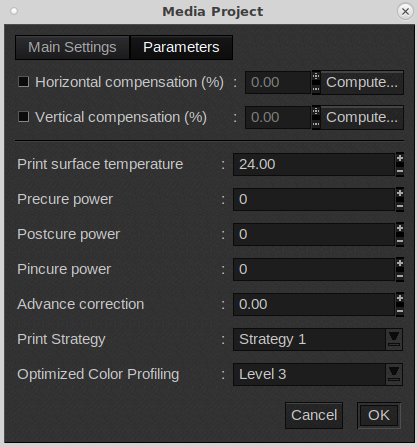Select the Parameters tab
This screenshot has width=418, height=447.
(x=181, y=47)
